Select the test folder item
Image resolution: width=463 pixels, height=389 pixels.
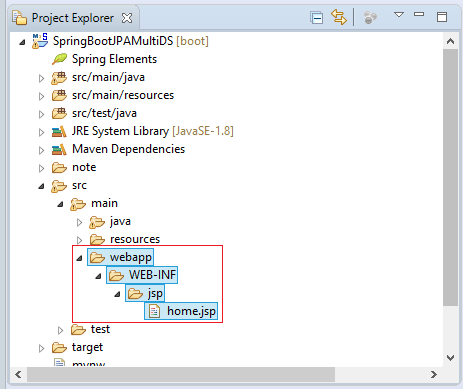(x=100, y=329)
